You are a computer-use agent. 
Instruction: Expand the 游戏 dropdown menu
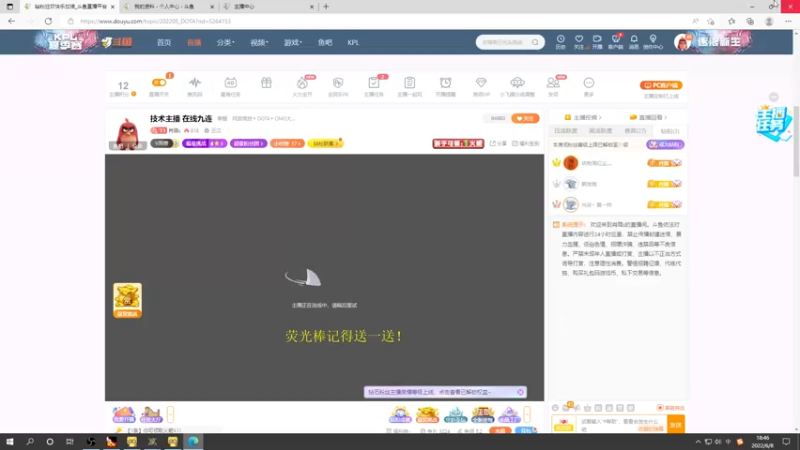(x=293, y=42)
